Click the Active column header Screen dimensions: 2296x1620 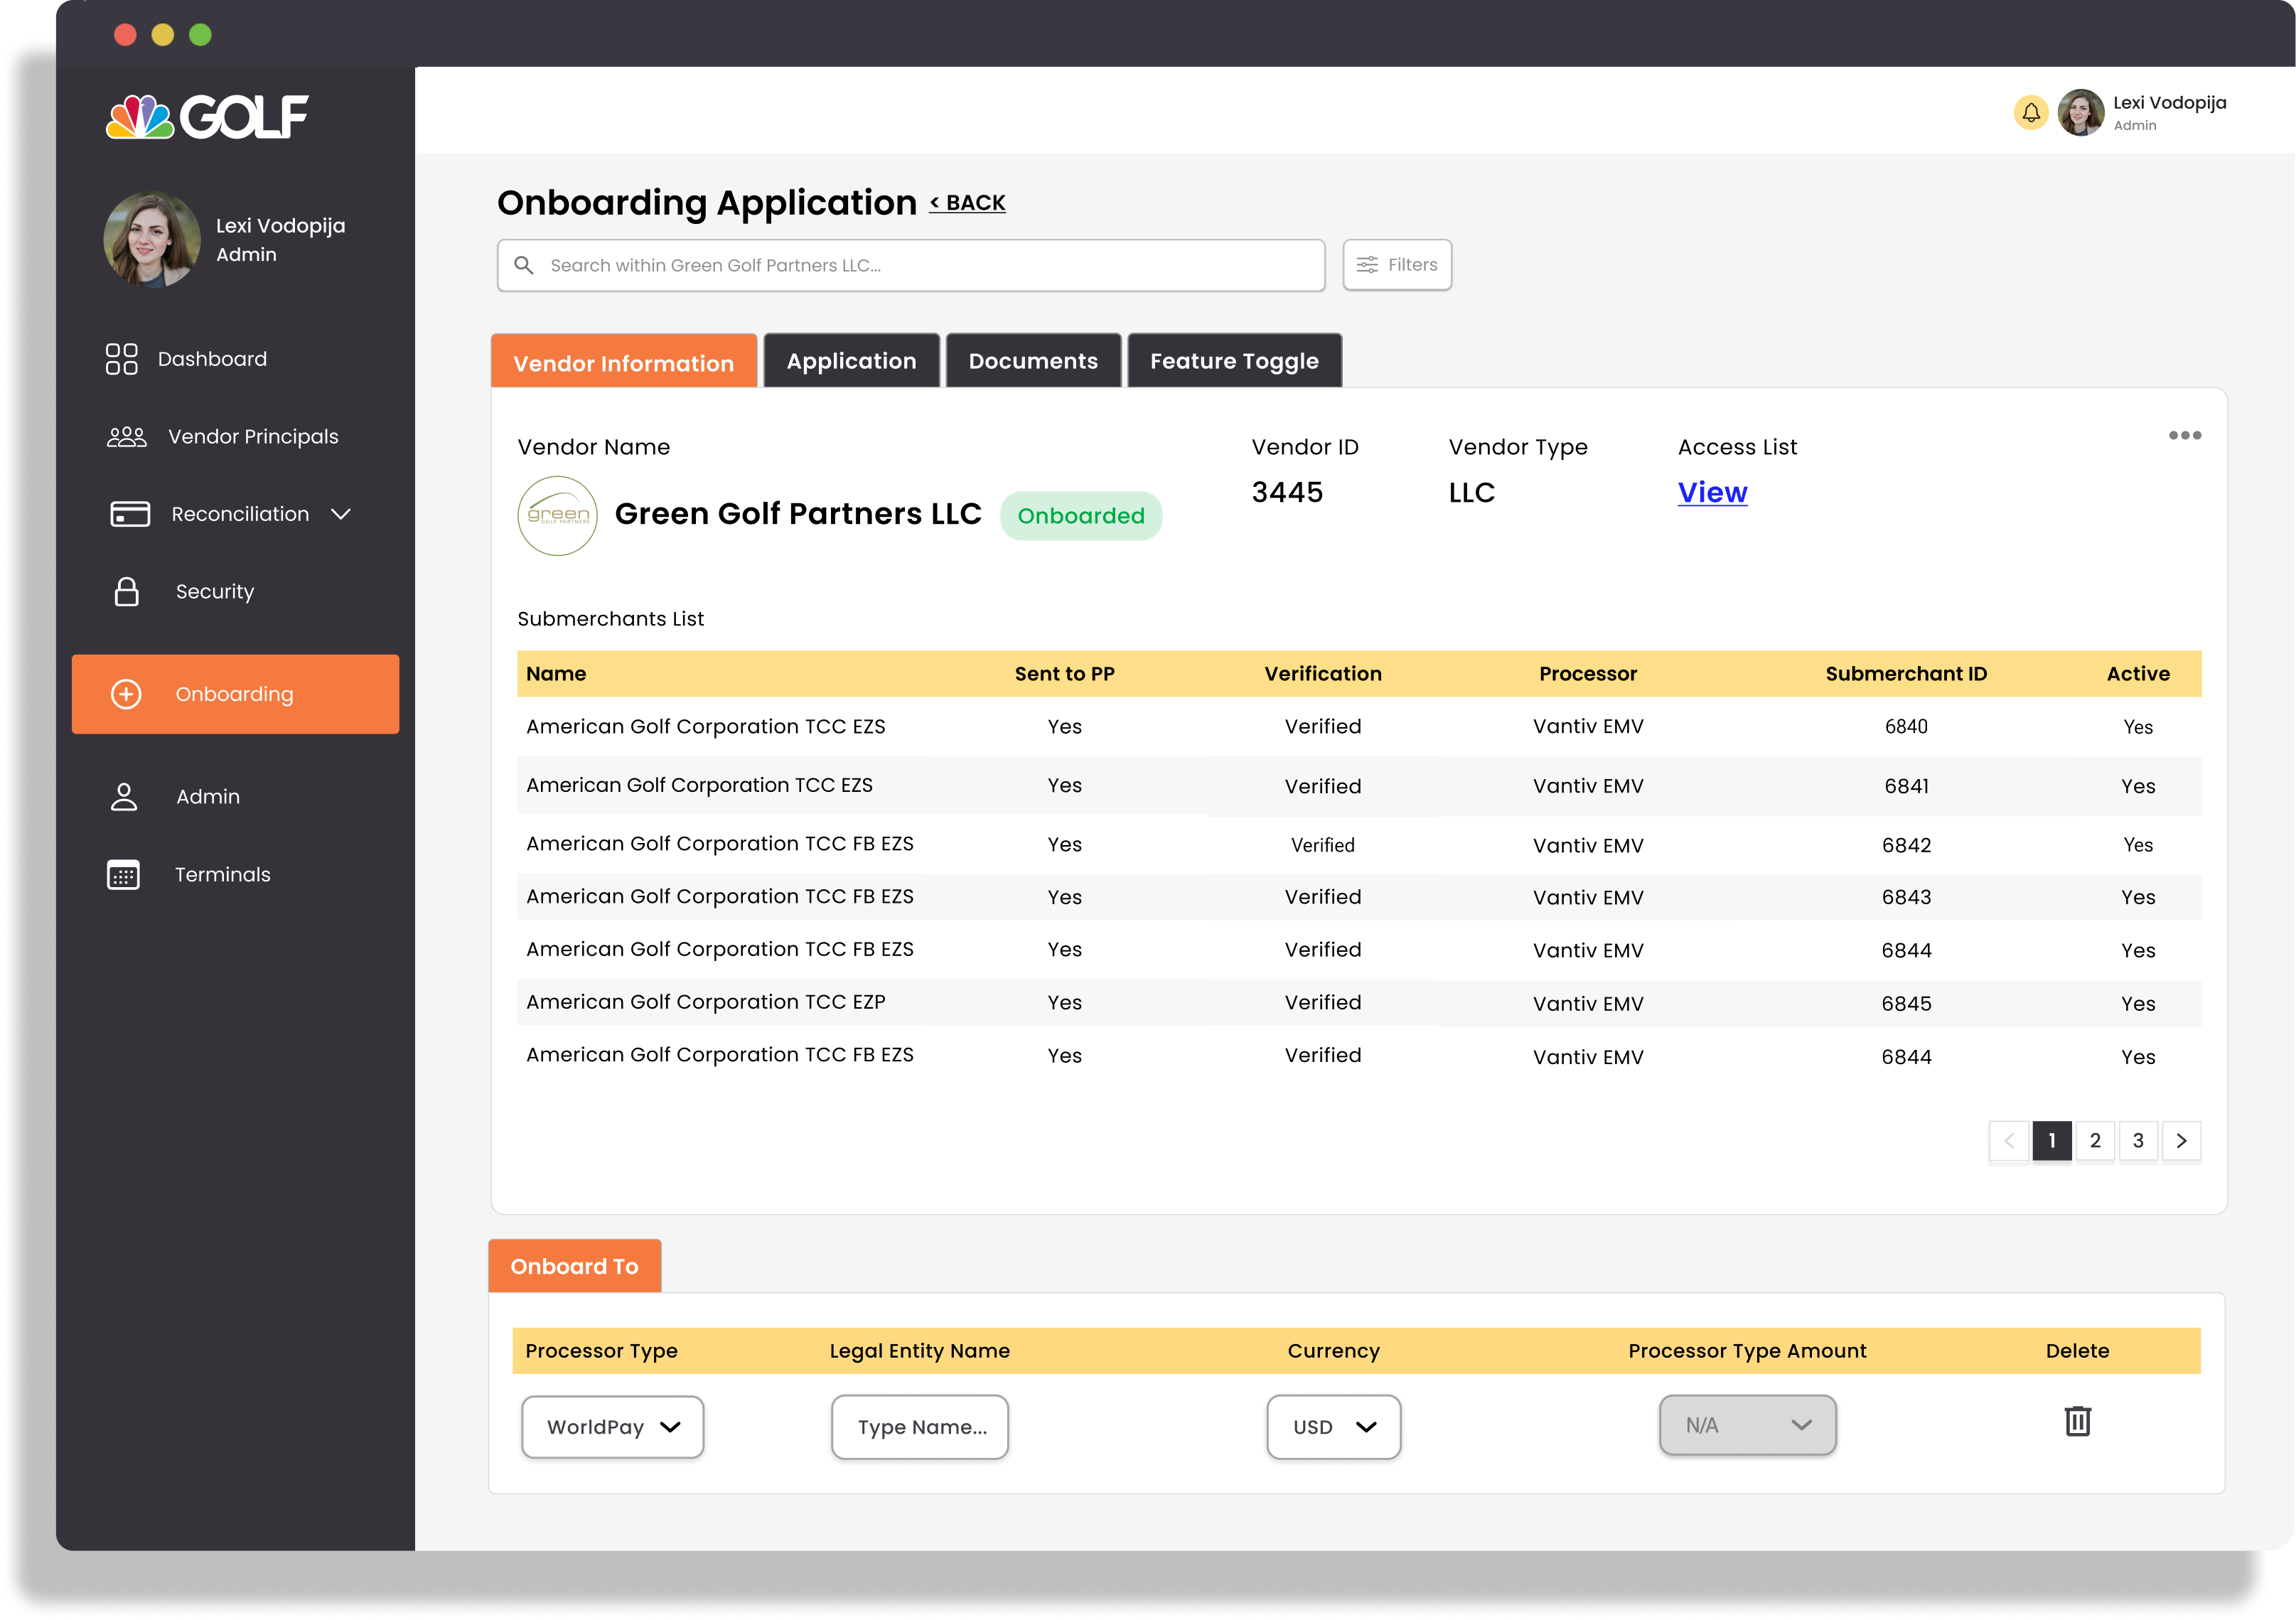[2138, 674]
